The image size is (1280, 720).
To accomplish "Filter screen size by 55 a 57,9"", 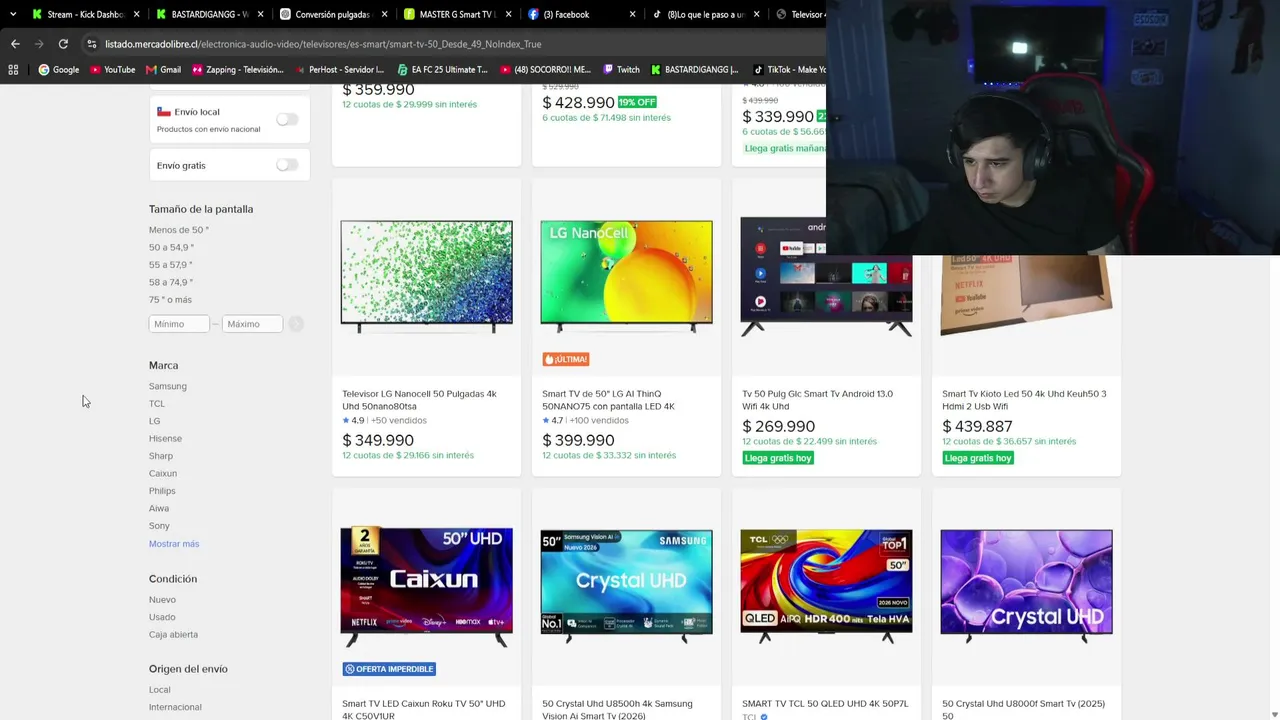I will point(171,265).
